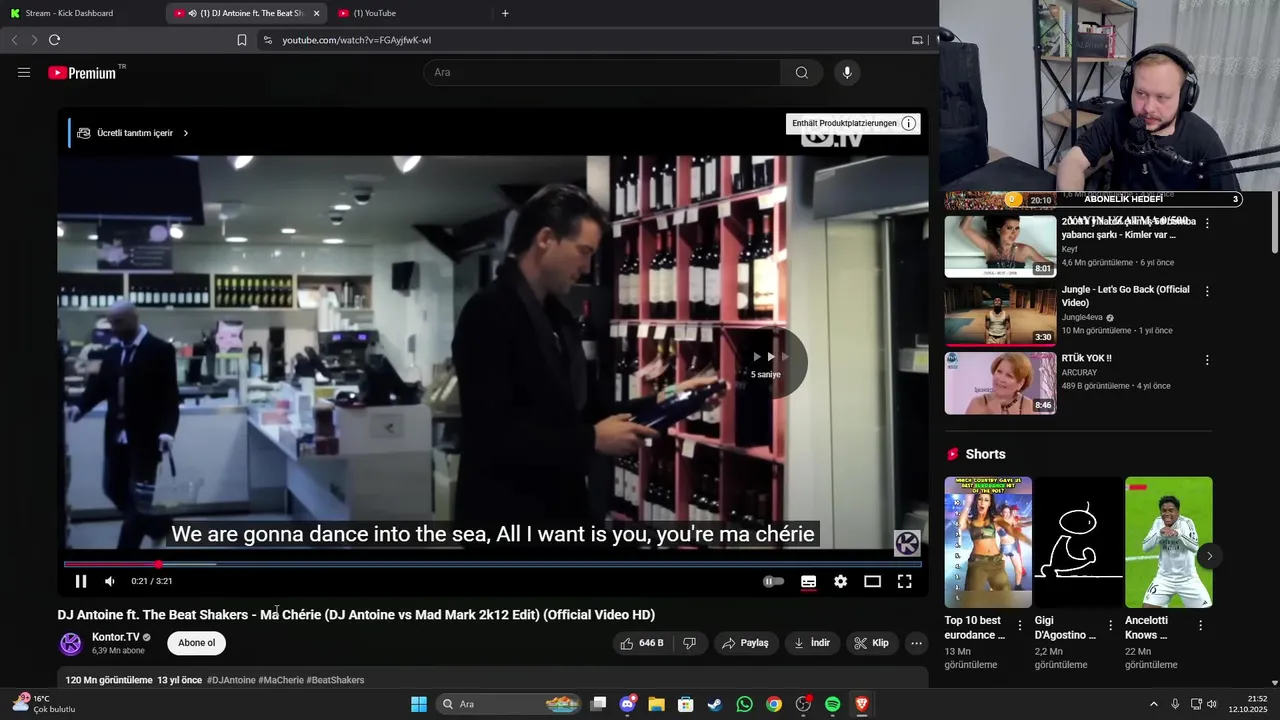Click the #DJAntoine hashtag link

[x=231, y=680]
